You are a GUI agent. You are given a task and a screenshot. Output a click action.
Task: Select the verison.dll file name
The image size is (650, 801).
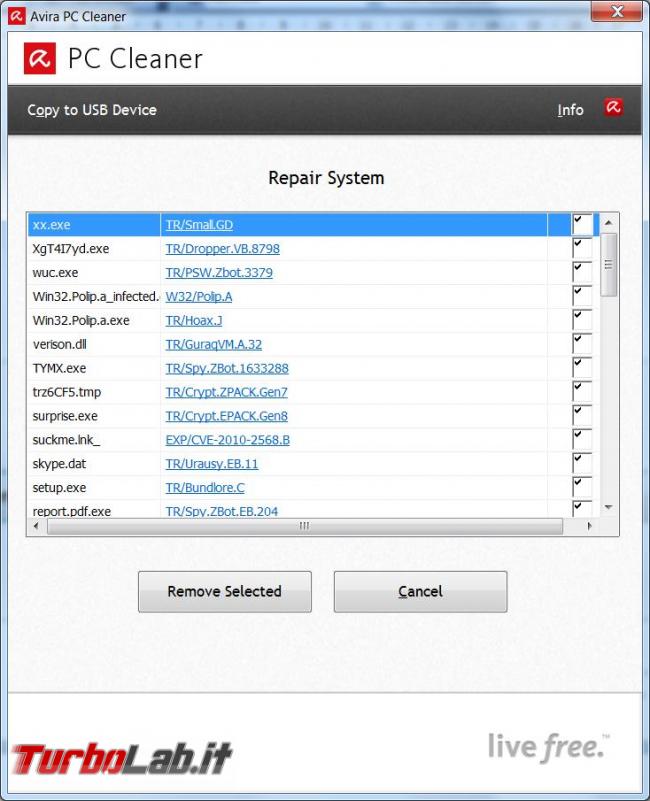[60, 344]
